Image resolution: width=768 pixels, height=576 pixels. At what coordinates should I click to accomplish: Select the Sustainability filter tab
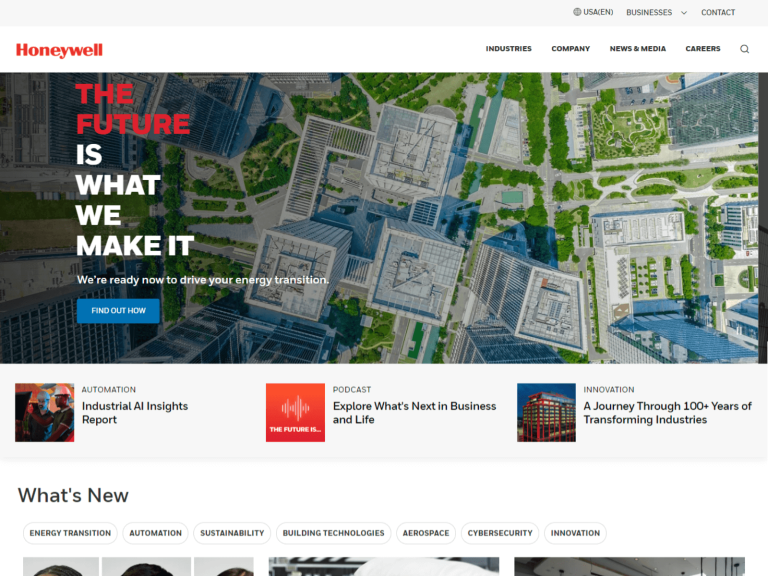pos(232,533)
